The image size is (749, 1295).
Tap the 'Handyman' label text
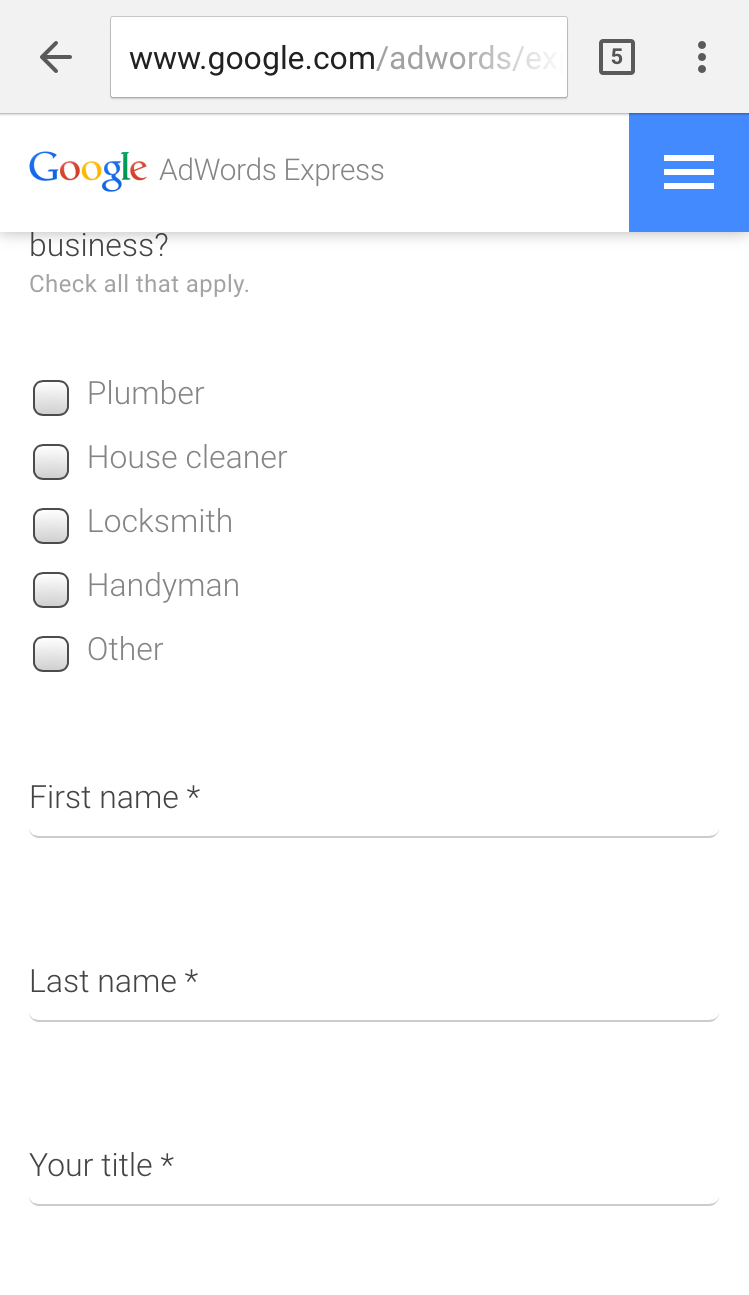point(163,586)
